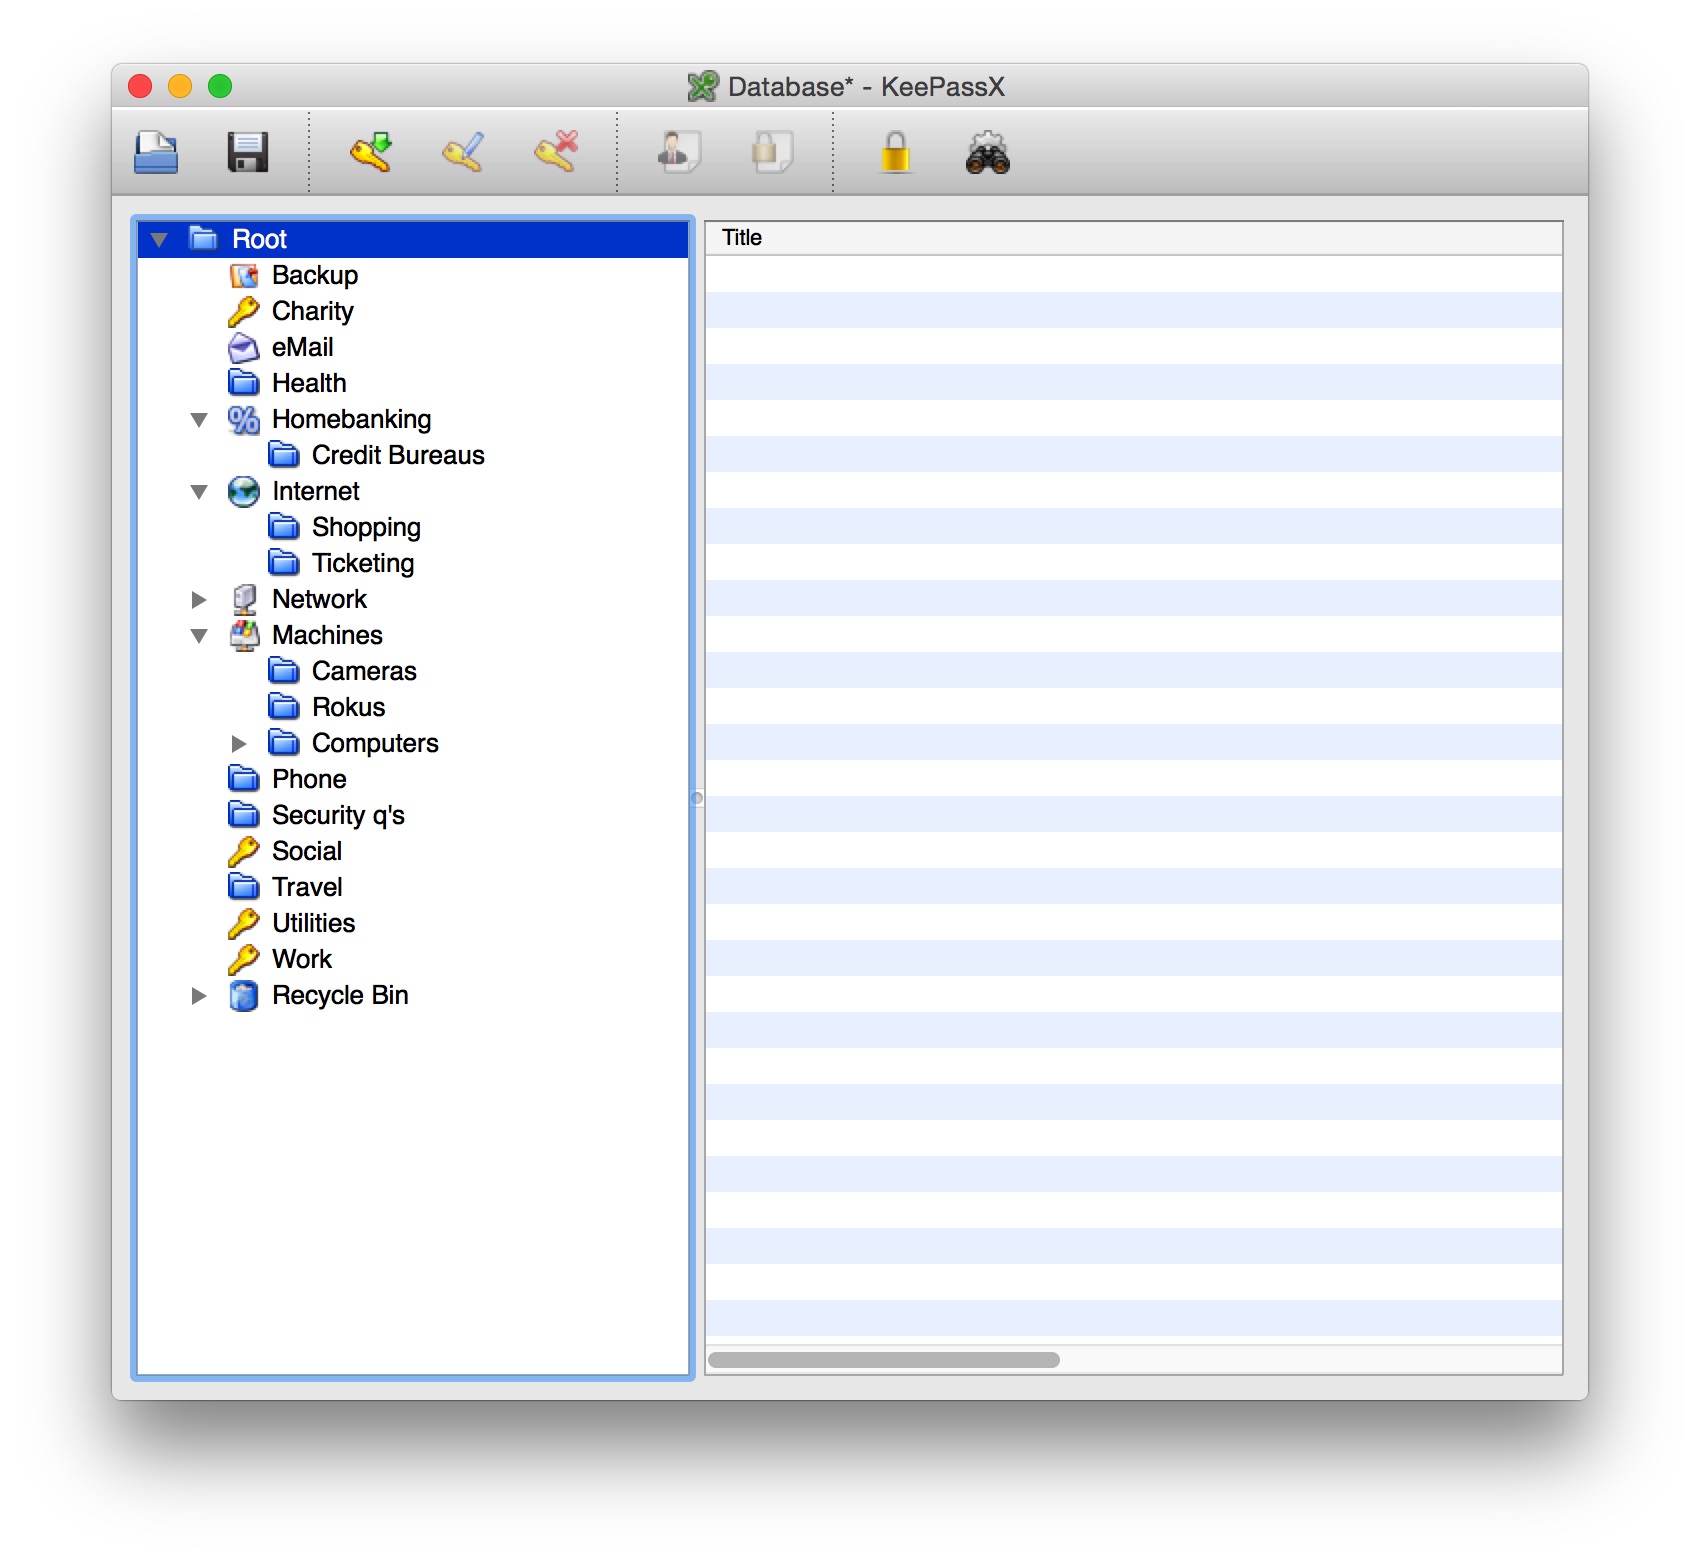Click the Open Database toolbar icon
Viewport: 1700px width, 1560px height.
pos(156,153)
